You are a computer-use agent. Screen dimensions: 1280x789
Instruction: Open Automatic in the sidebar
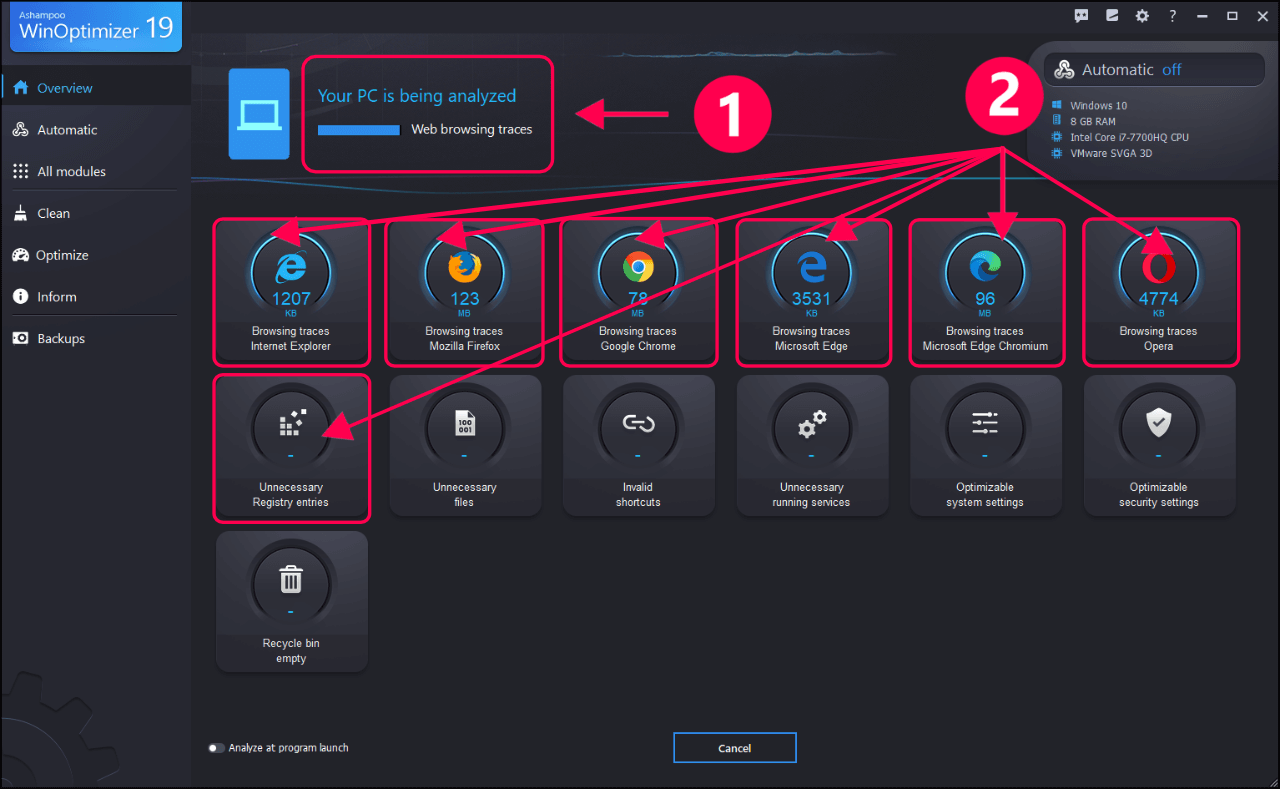point(95,130)
